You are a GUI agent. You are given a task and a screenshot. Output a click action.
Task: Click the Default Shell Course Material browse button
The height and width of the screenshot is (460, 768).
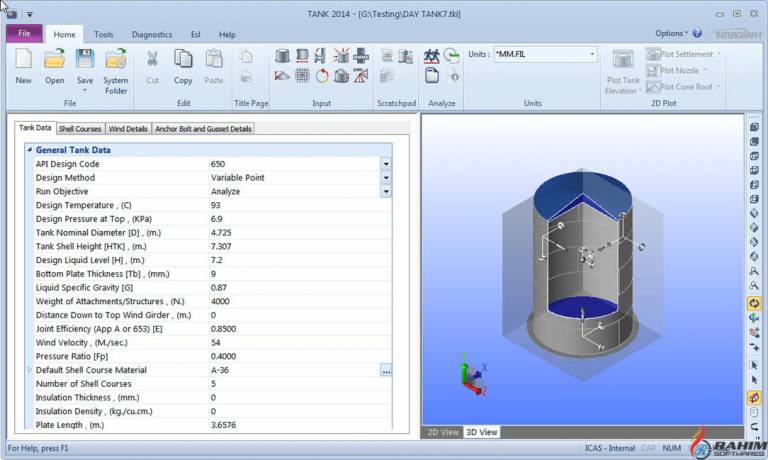click(x=386, y=371)
